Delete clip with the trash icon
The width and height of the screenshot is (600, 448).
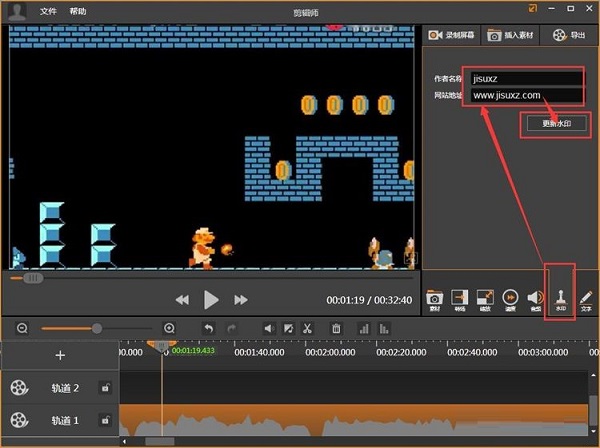coord(336,328)
